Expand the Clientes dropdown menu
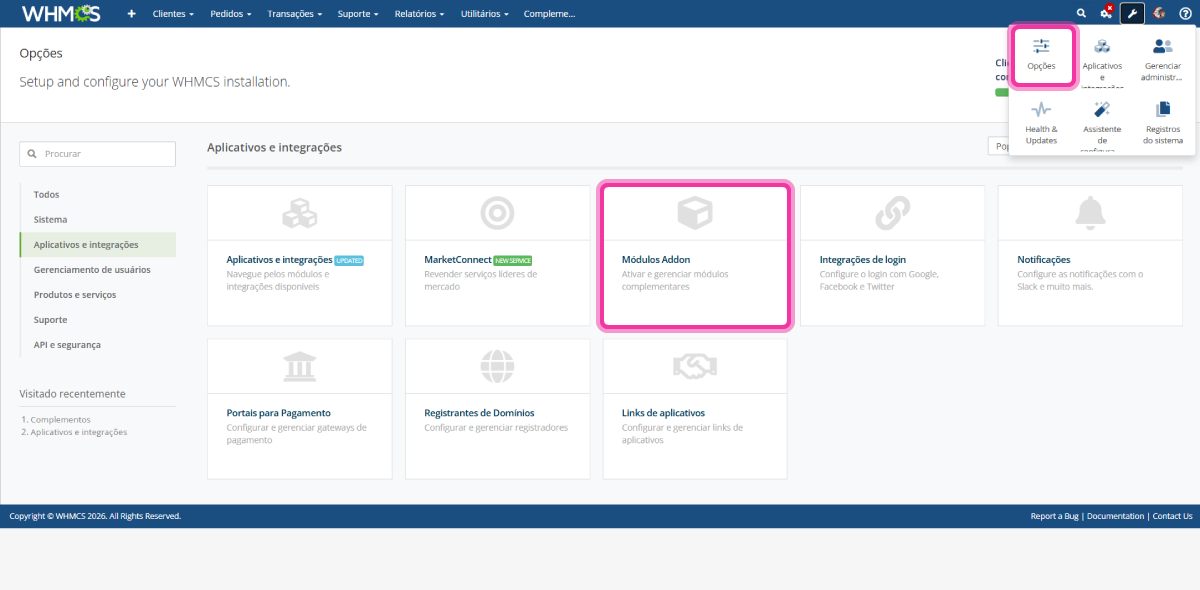Screen dimensions: 1200x590 (x=173, y=14)
